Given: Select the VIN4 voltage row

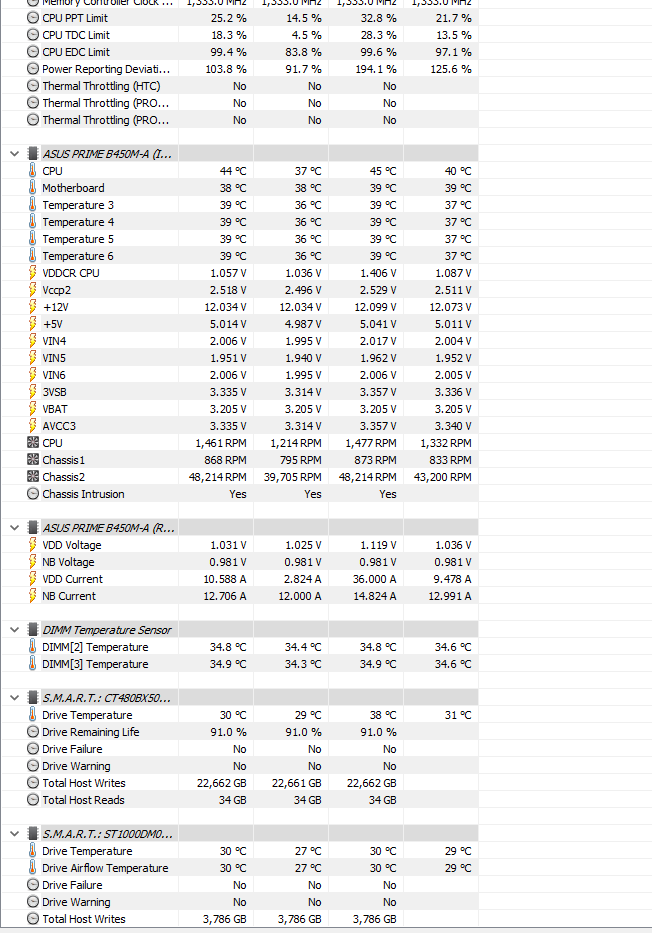Looking at the screenshot, I should point(239,341).
